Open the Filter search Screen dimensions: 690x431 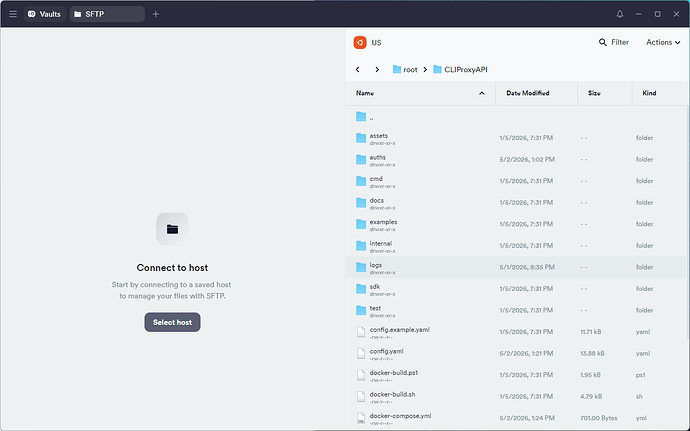614,42
